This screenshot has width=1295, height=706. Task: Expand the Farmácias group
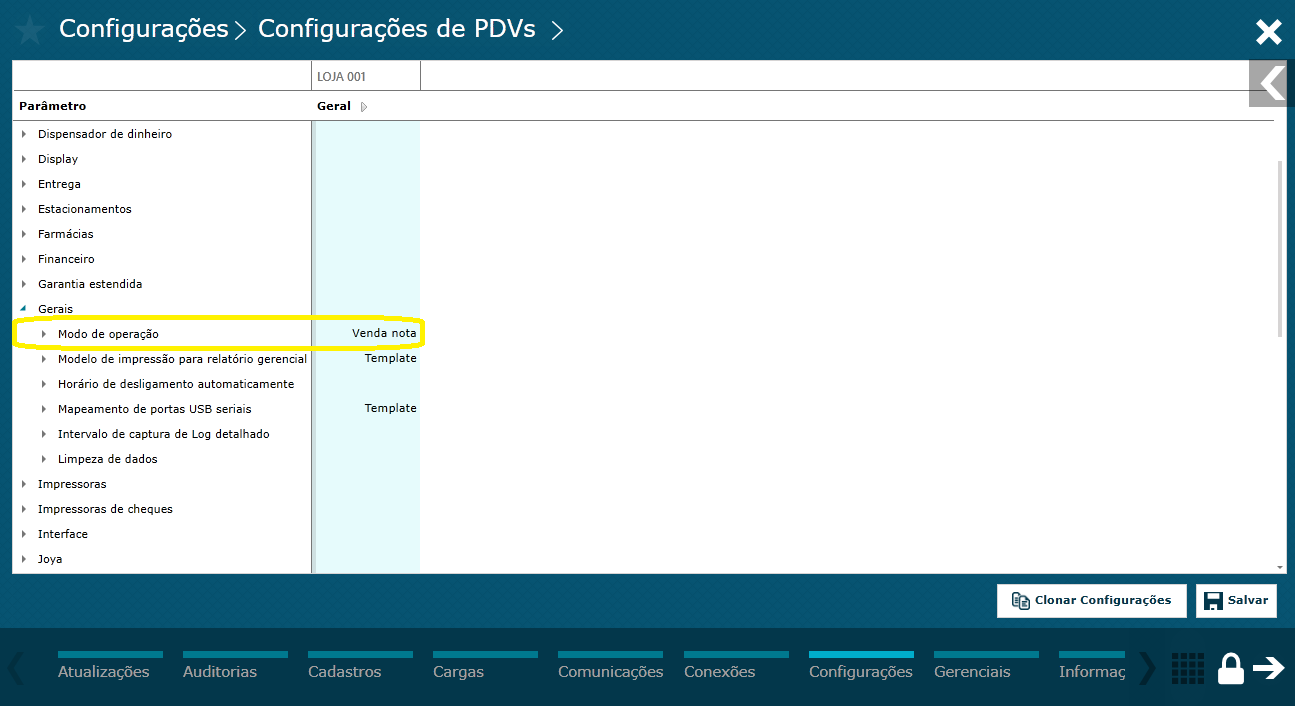pyautogui.click(x=24, y=234)
